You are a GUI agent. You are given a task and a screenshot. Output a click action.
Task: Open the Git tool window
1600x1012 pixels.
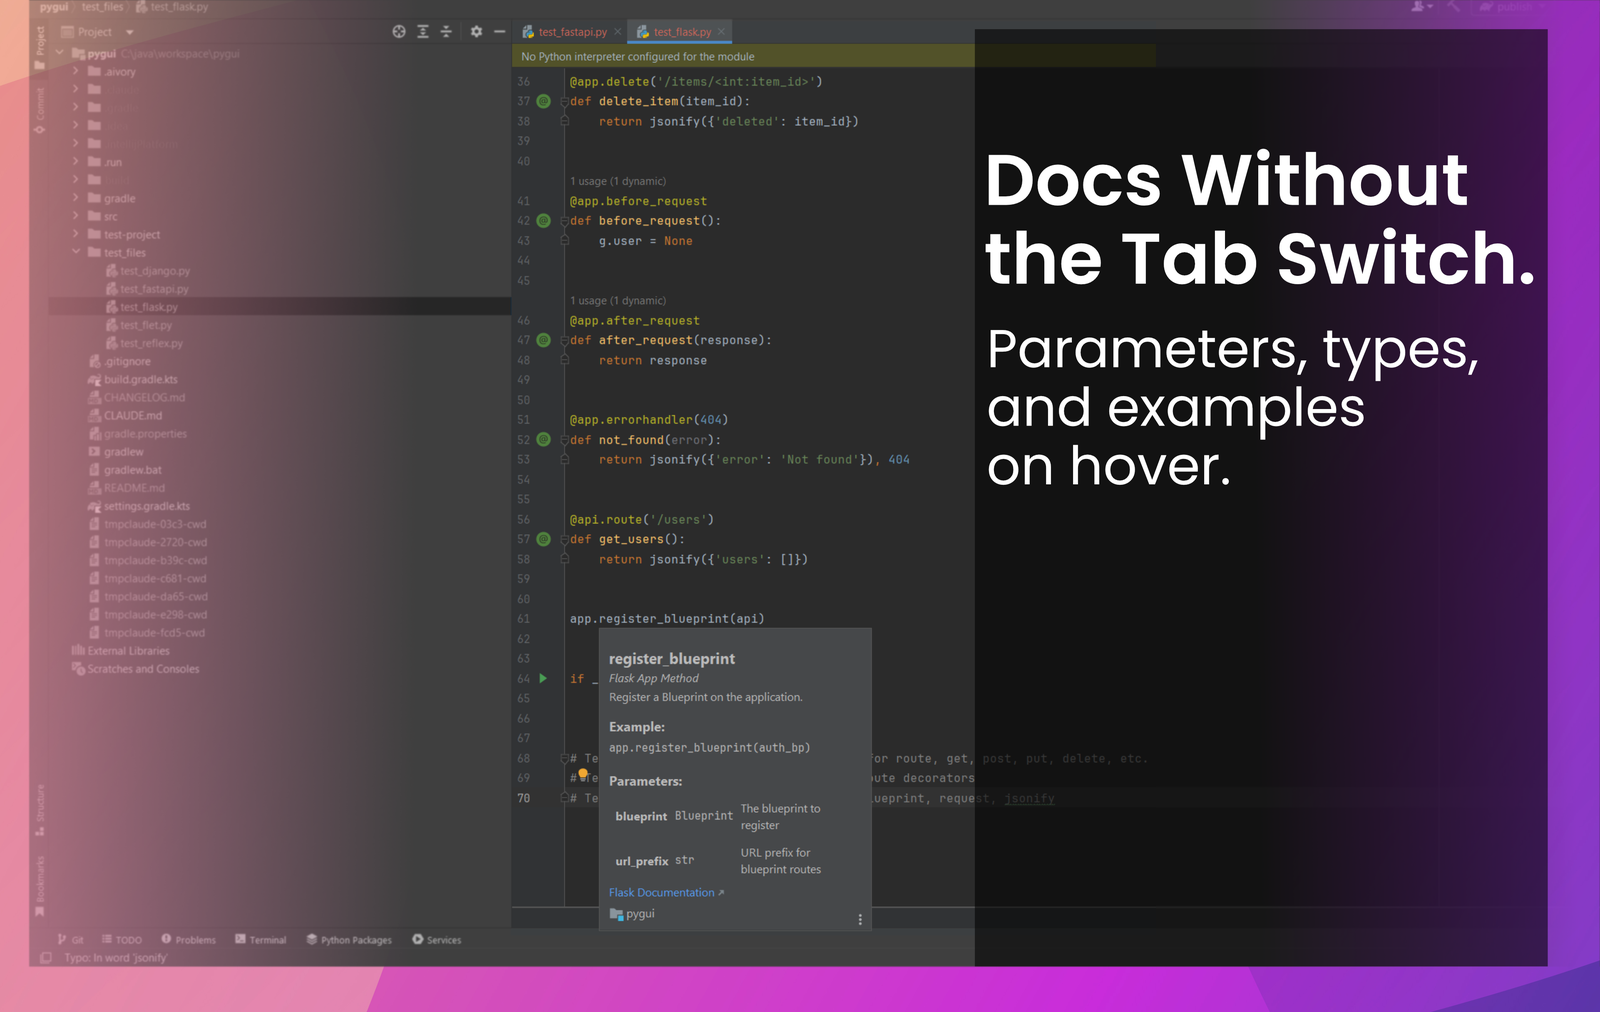click(70, 940)
